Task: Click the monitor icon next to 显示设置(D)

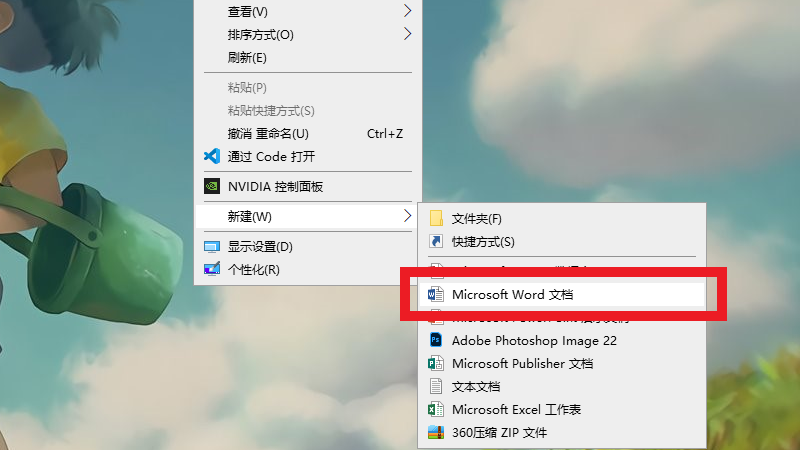Action: coord(211,247)
